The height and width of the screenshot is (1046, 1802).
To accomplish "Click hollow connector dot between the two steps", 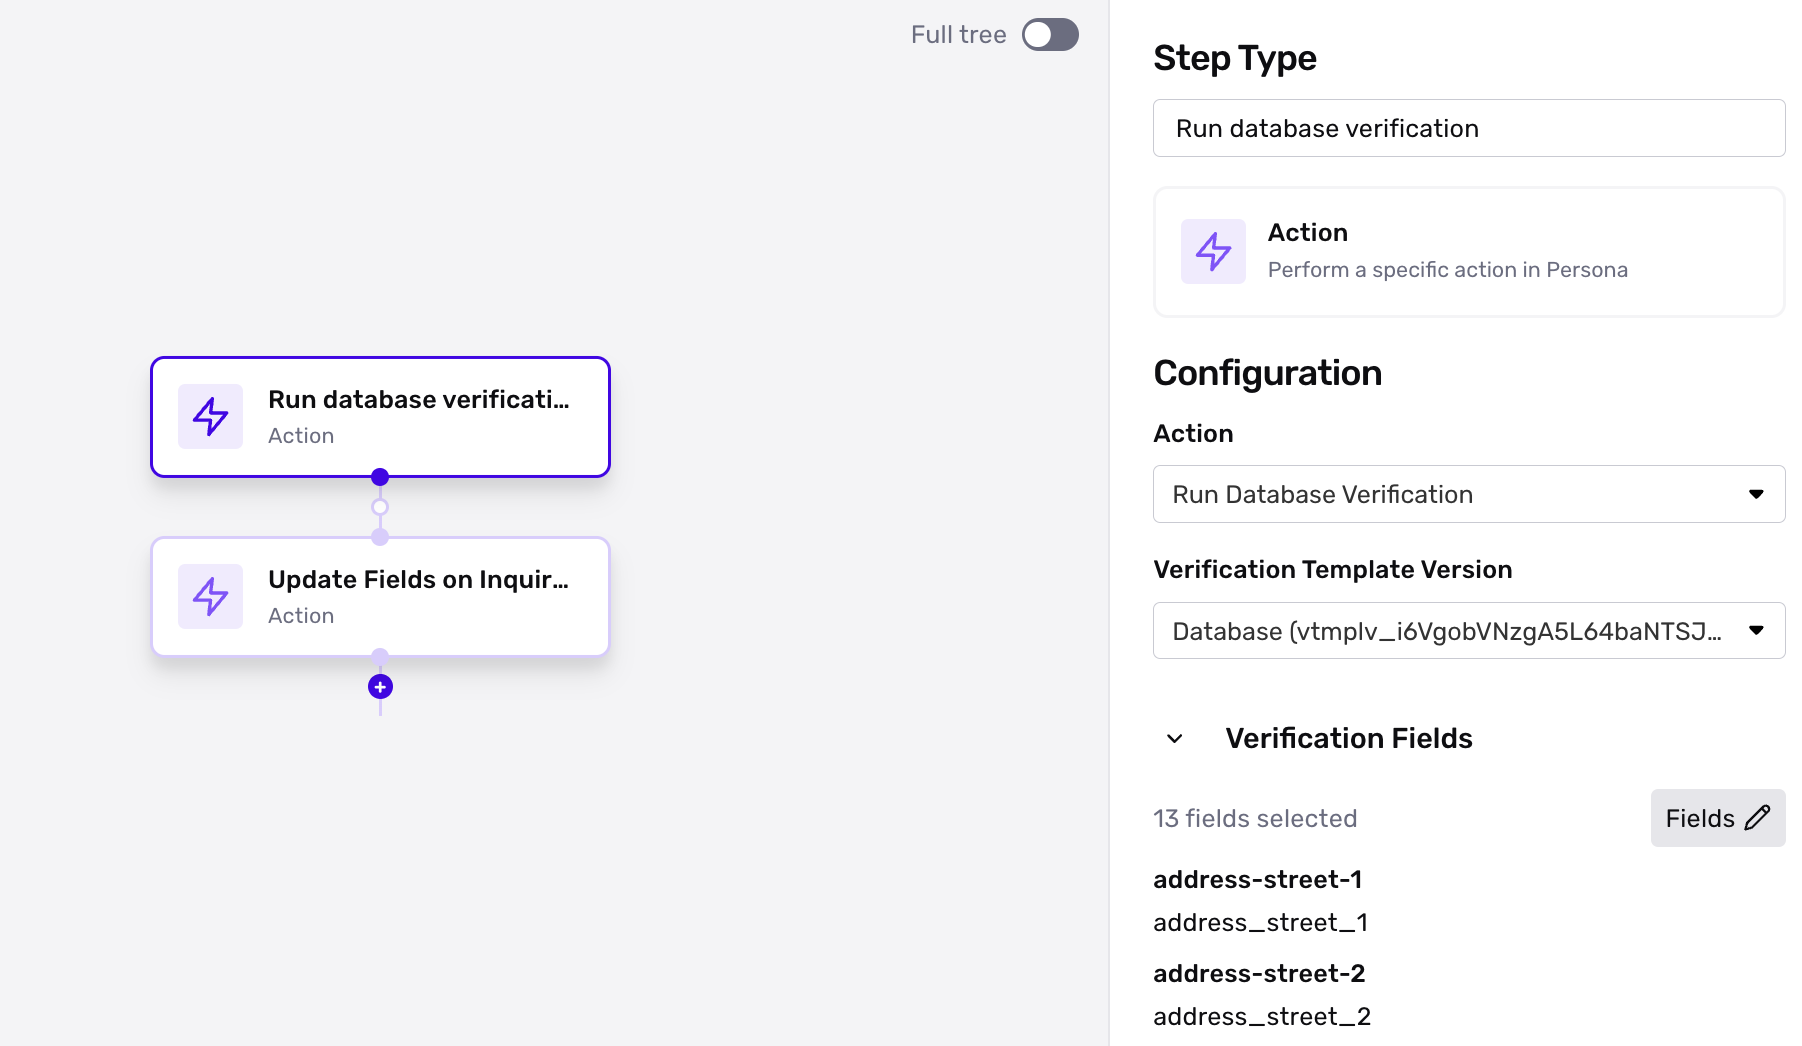I will pos(380,507).
